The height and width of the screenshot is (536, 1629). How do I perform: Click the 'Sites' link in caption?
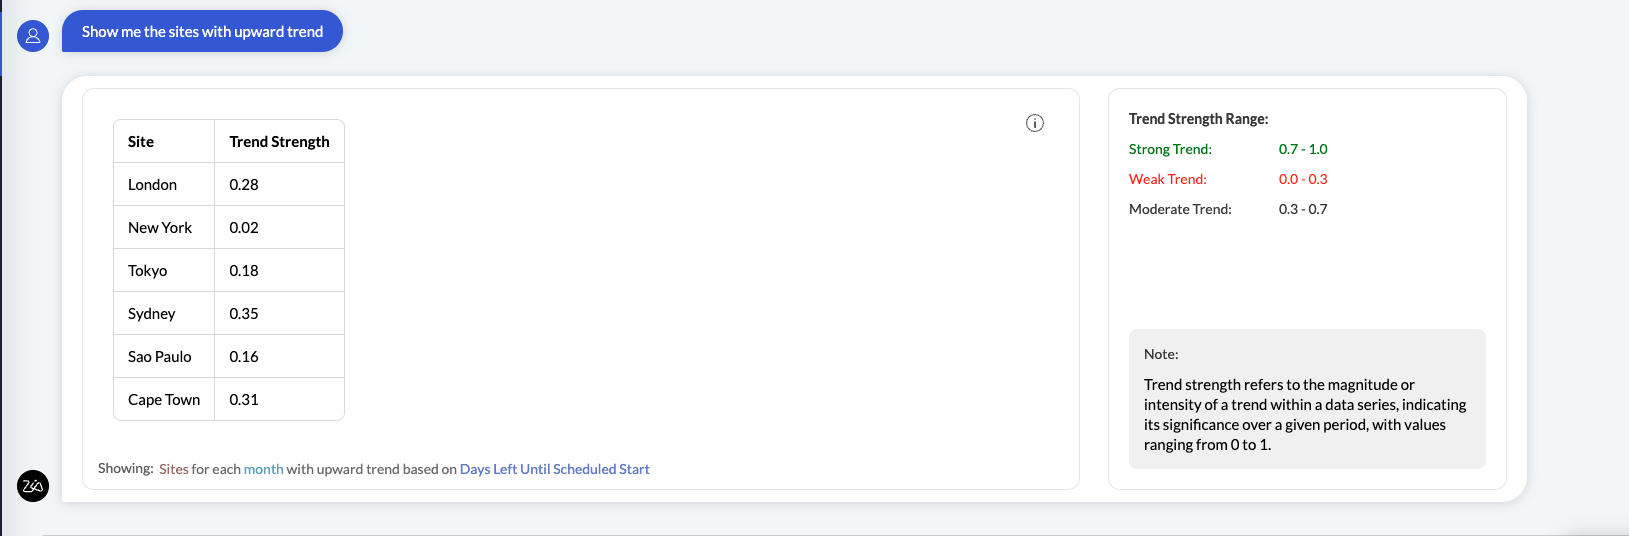[173, 469]
